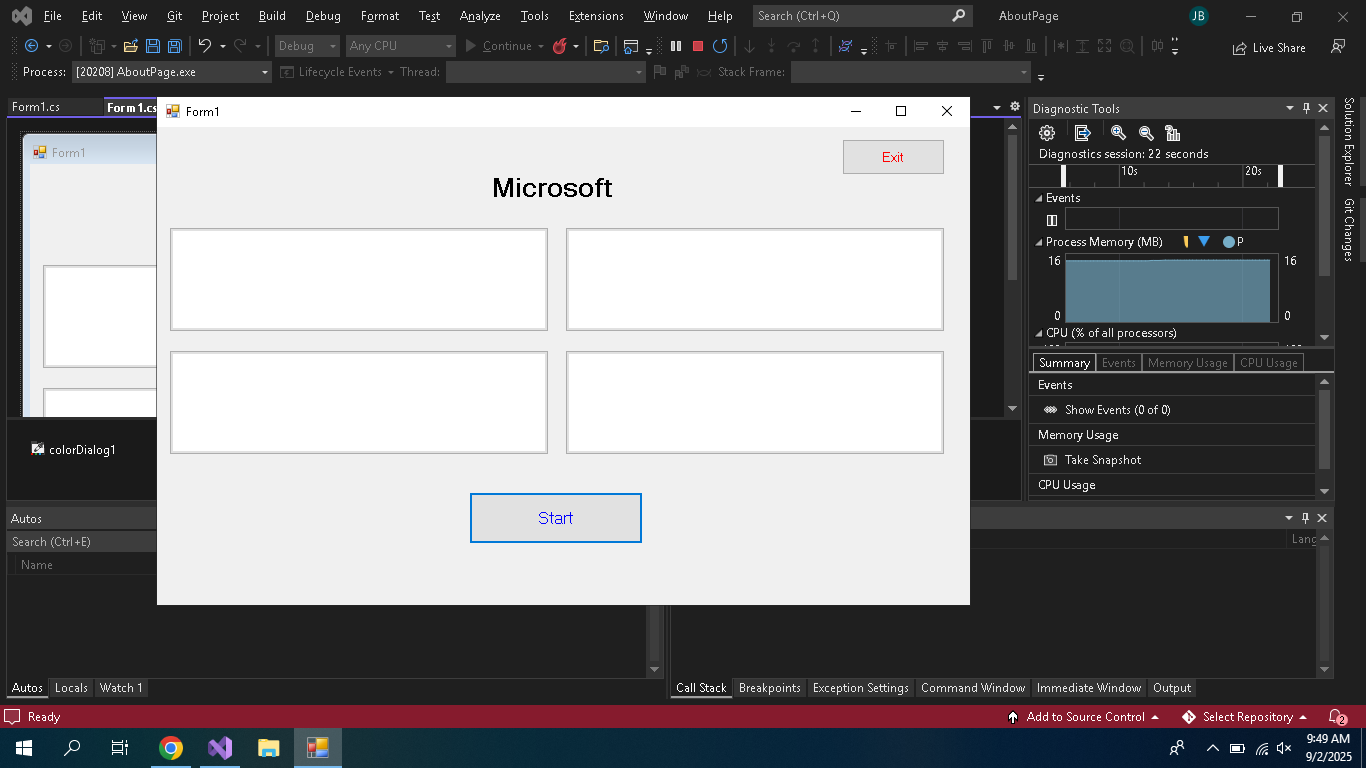Collapse the Process Memory (MB) section
1366x768 pixels.
coord(1038,242)
